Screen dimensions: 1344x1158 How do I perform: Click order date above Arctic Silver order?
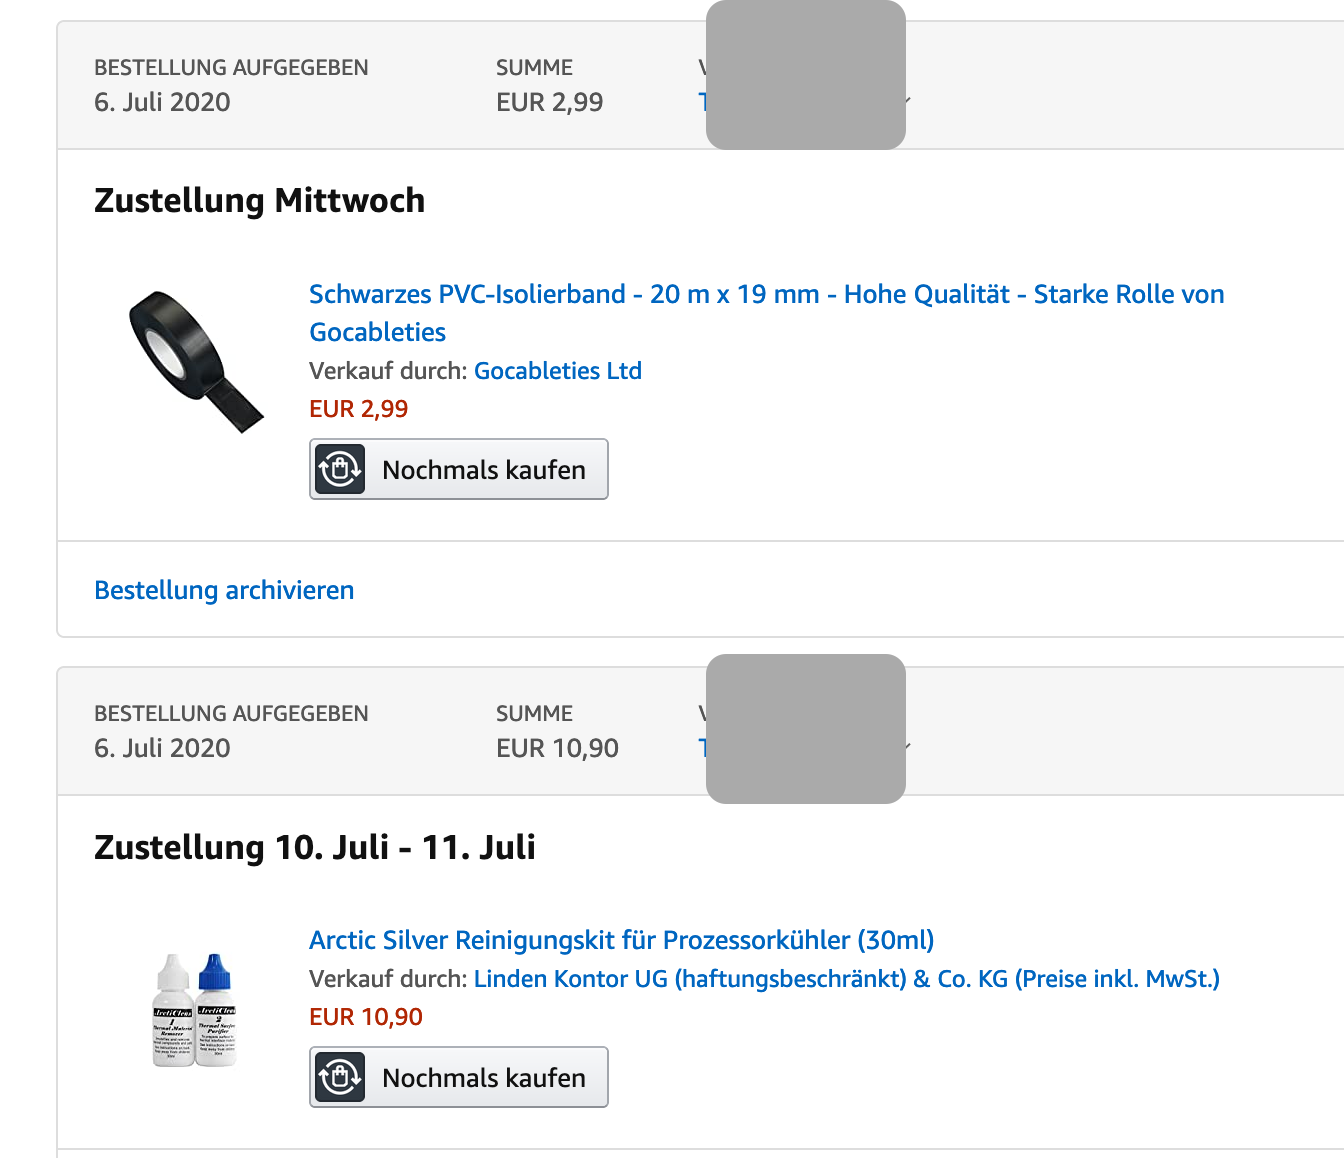point(162,748)
